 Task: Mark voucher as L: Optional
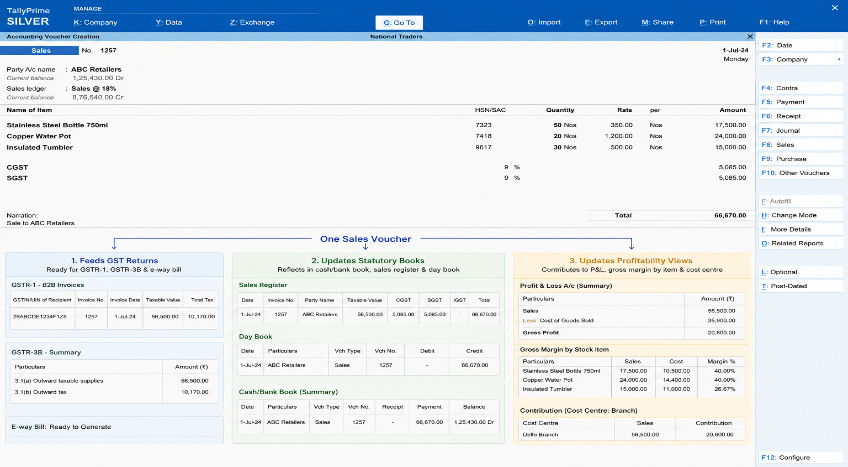[x=799, y=272]
